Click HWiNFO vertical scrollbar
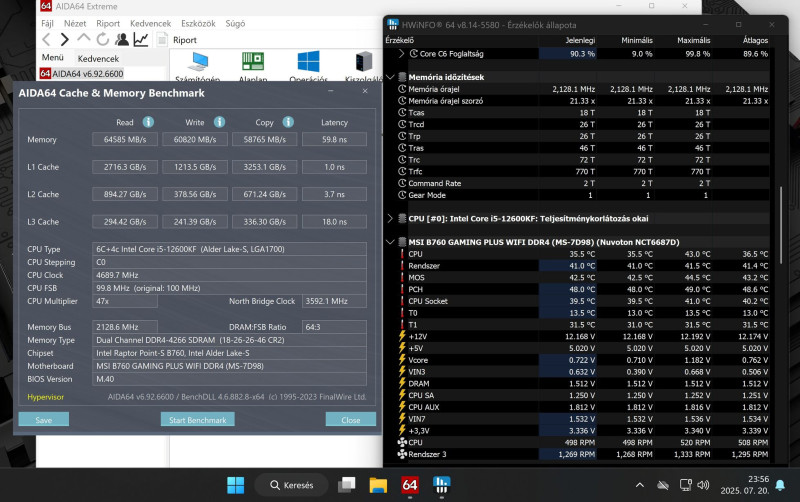Screen dimensions: 800x502 coord(781,225)
